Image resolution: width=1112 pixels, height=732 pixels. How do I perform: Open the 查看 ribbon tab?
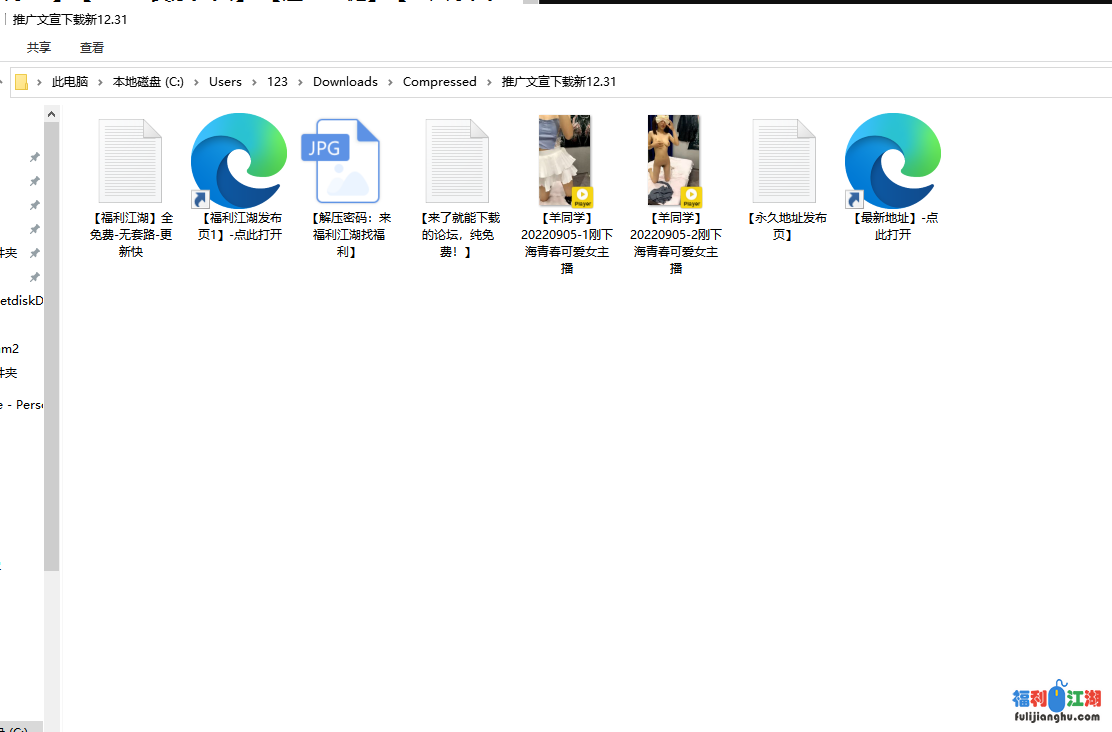pos(92,47)
